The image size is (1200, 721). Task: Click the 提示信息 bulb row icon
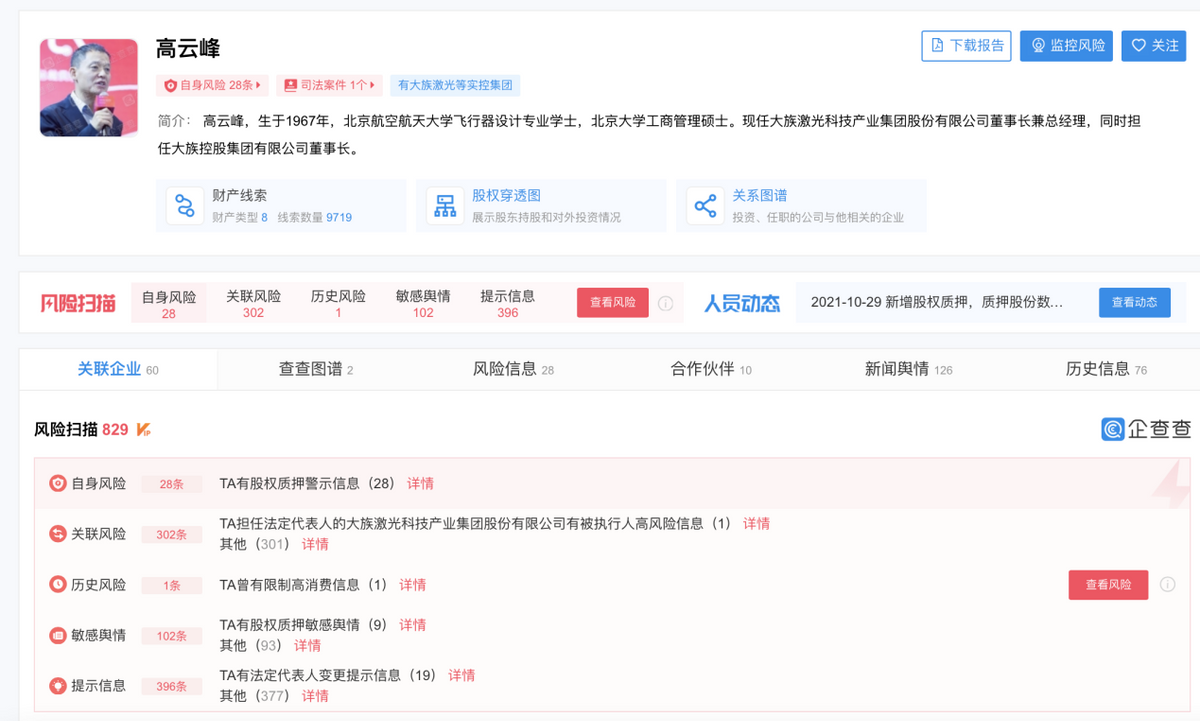click(x=57, y=686)
